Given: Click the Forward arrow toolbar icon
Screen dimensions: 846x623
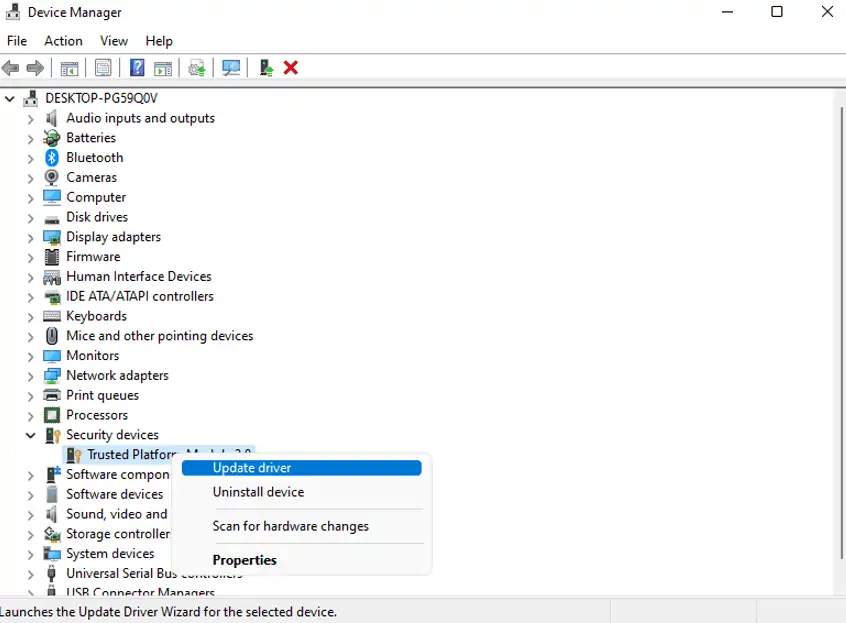Looking at the screenshot, I should 35,68.
